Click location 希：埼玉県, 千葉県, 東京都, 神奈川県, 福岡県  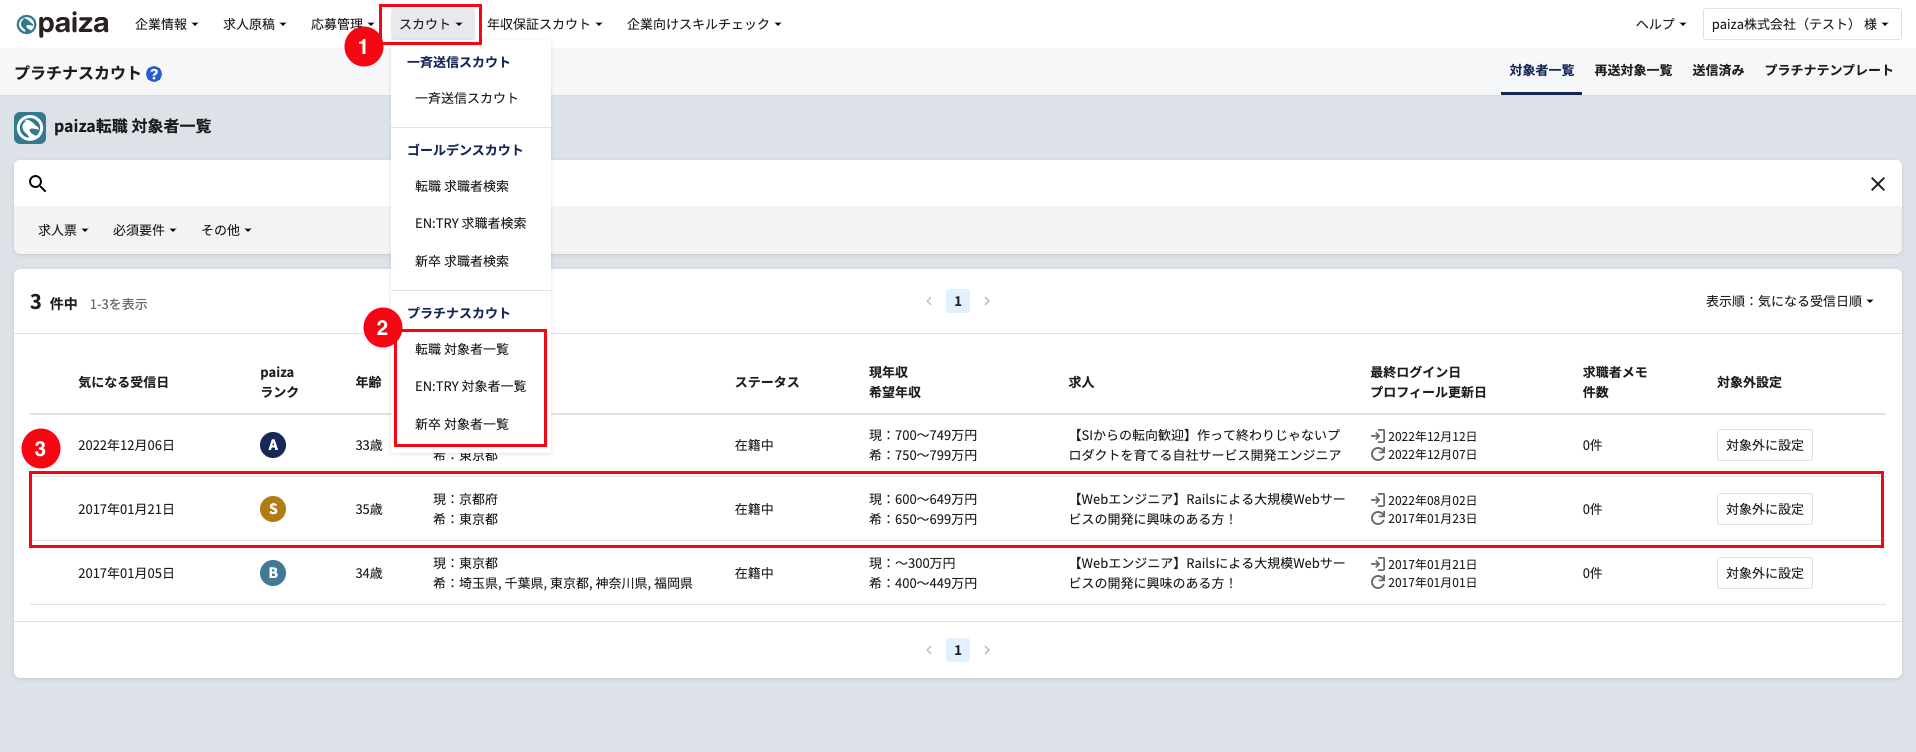(563, 583)
